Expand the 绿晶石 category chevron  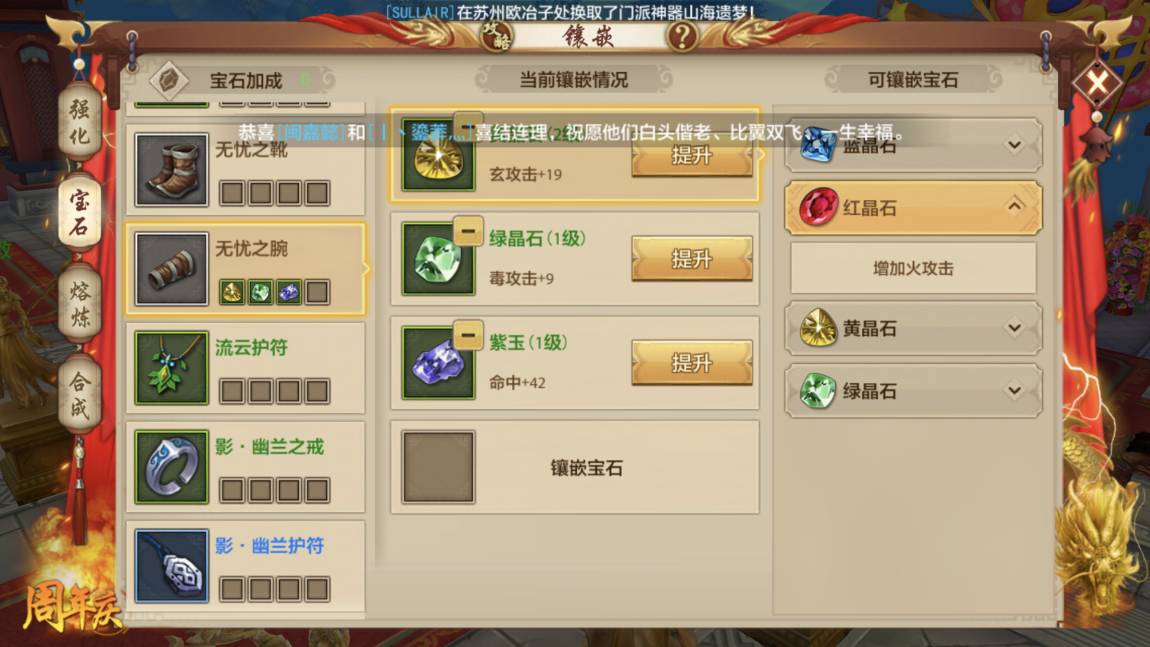tap(1014, 390)
